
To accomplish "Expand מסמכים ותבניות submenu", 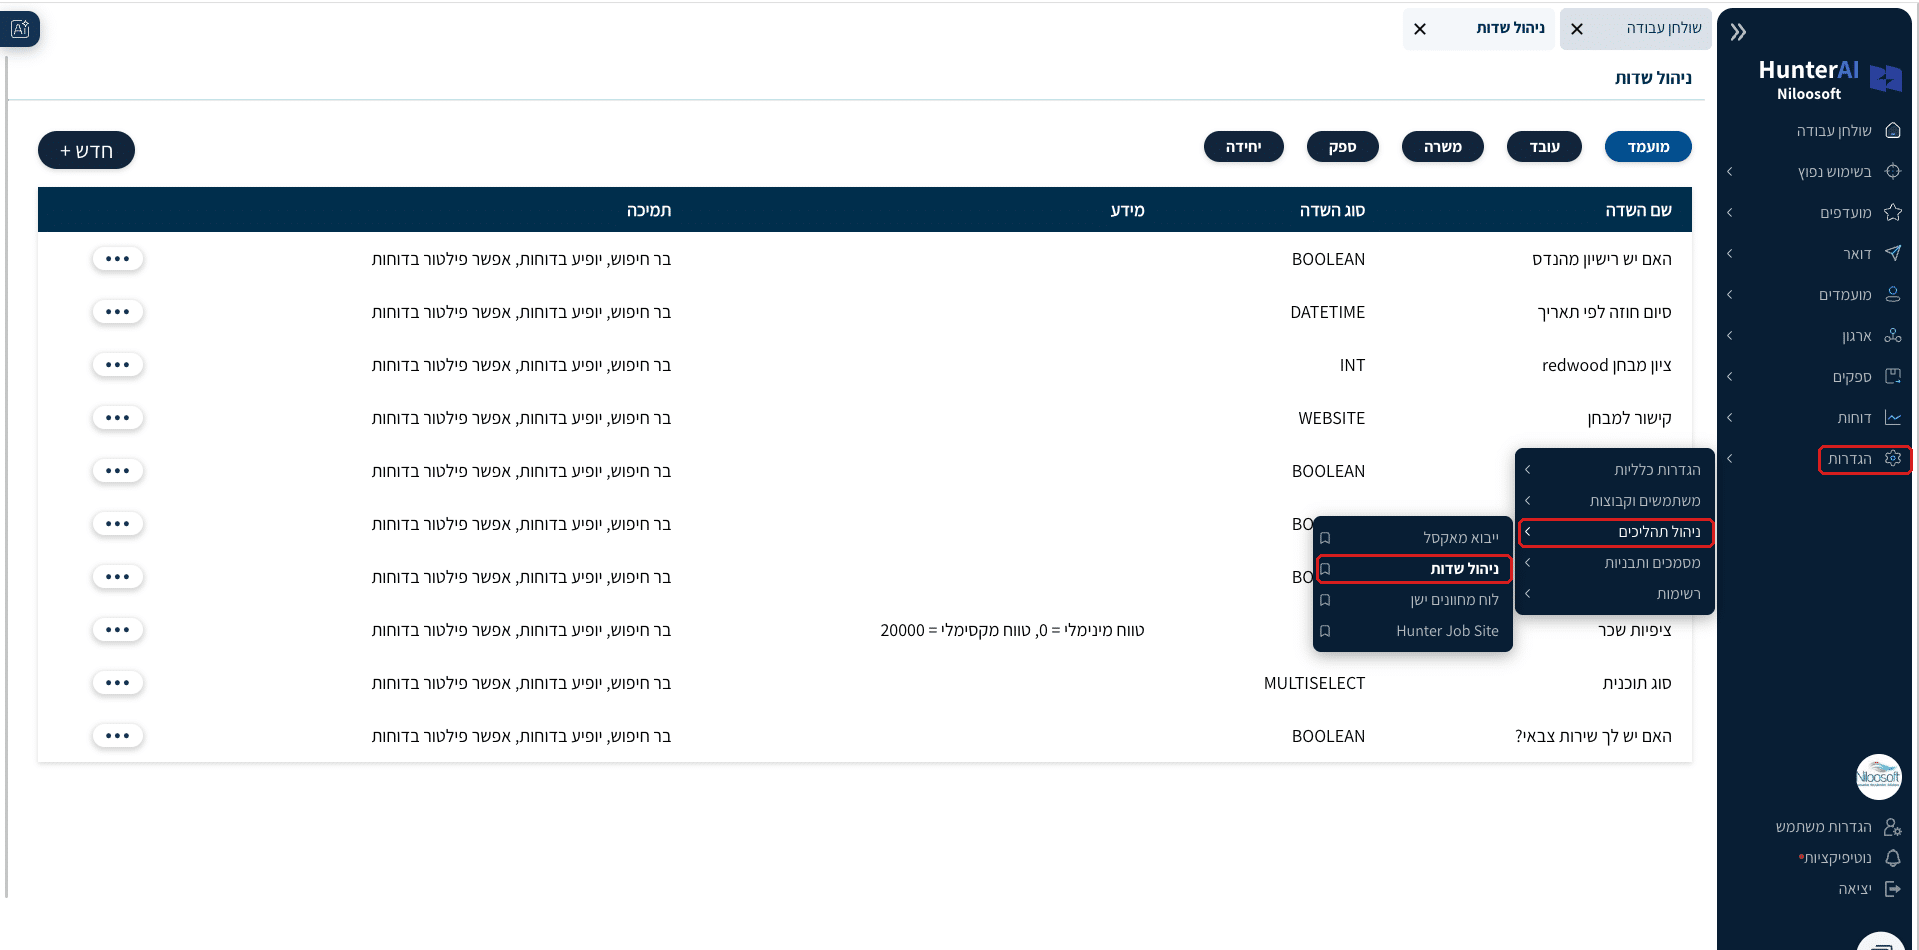I will (1614, 563).
